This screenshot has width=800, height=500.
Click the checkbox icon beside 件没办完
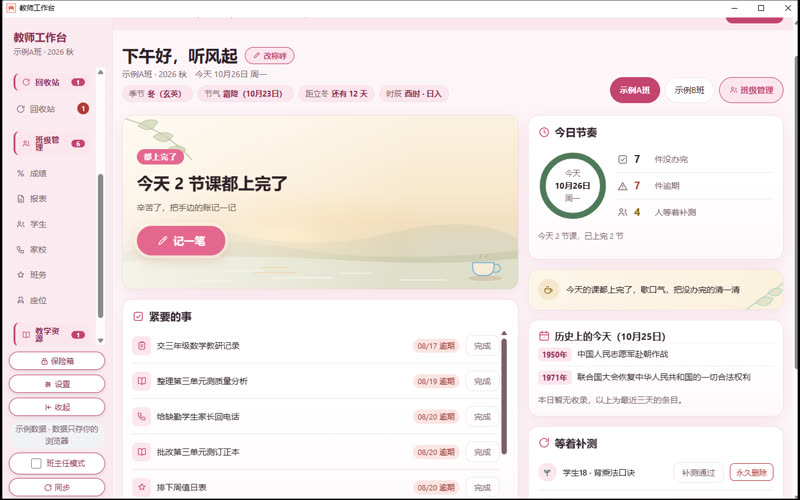622,160
